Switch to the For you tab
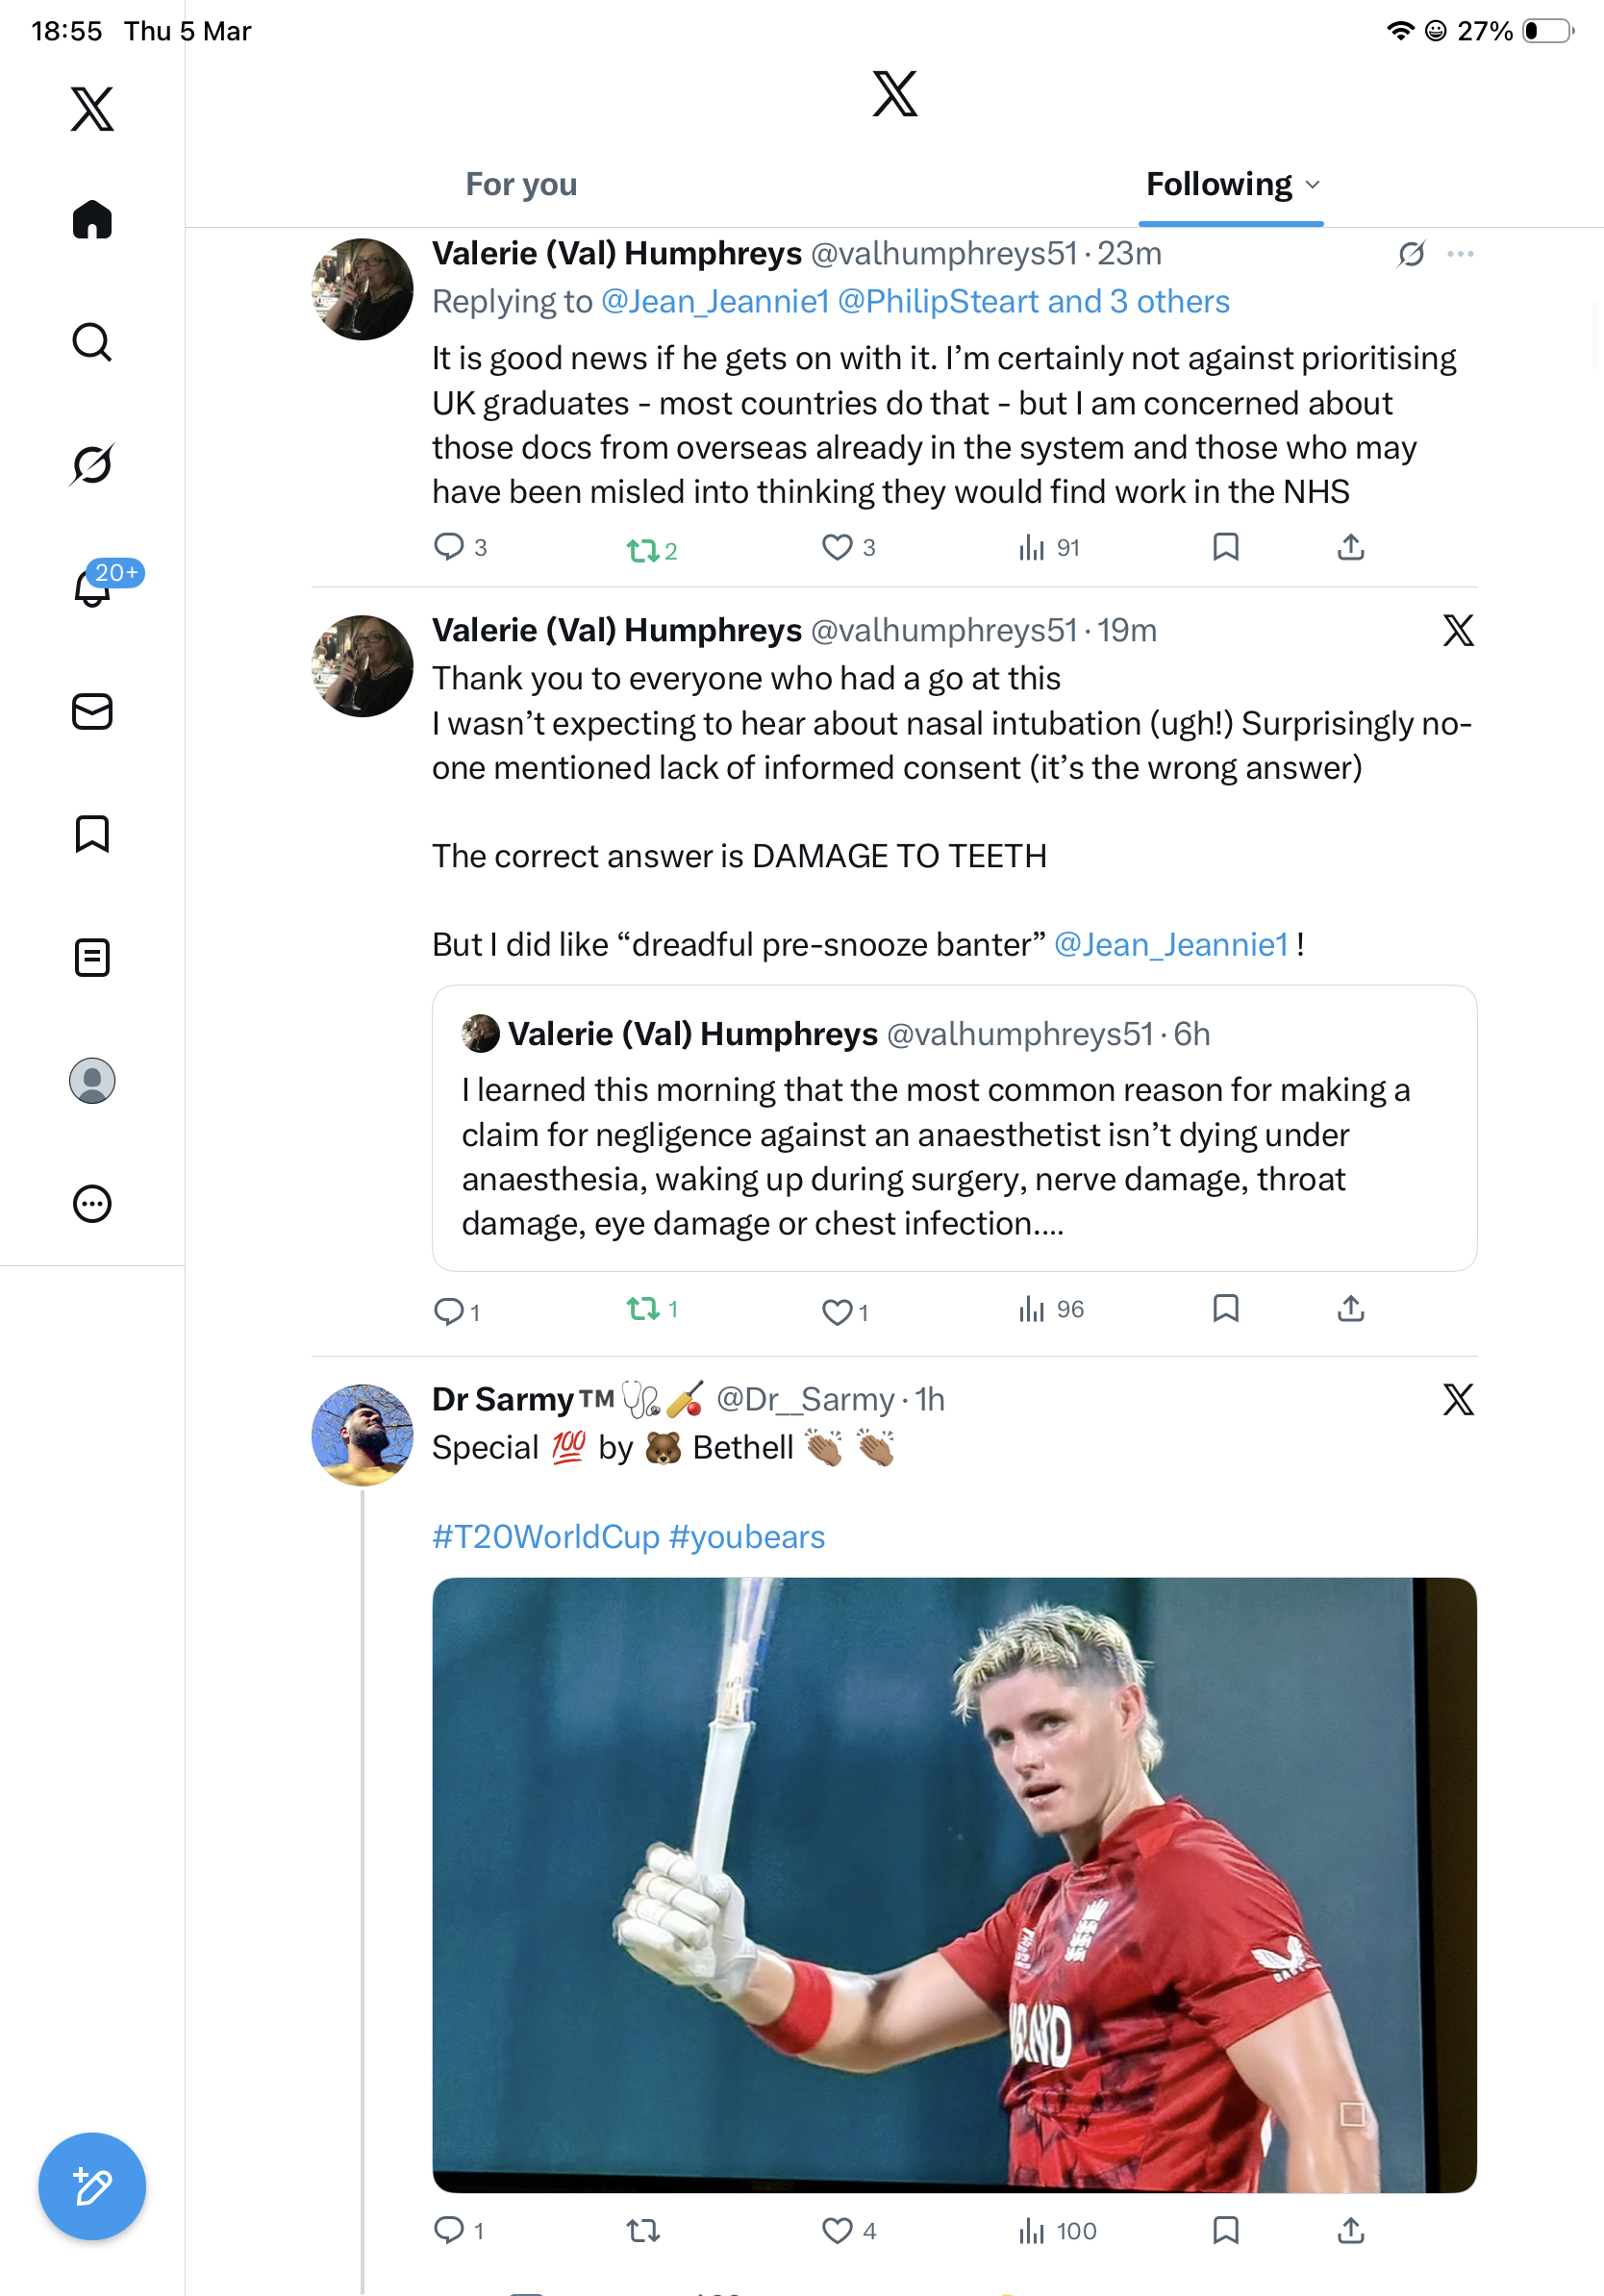The width and height of the screenshot is (1604, 2296). pos(521,185)
